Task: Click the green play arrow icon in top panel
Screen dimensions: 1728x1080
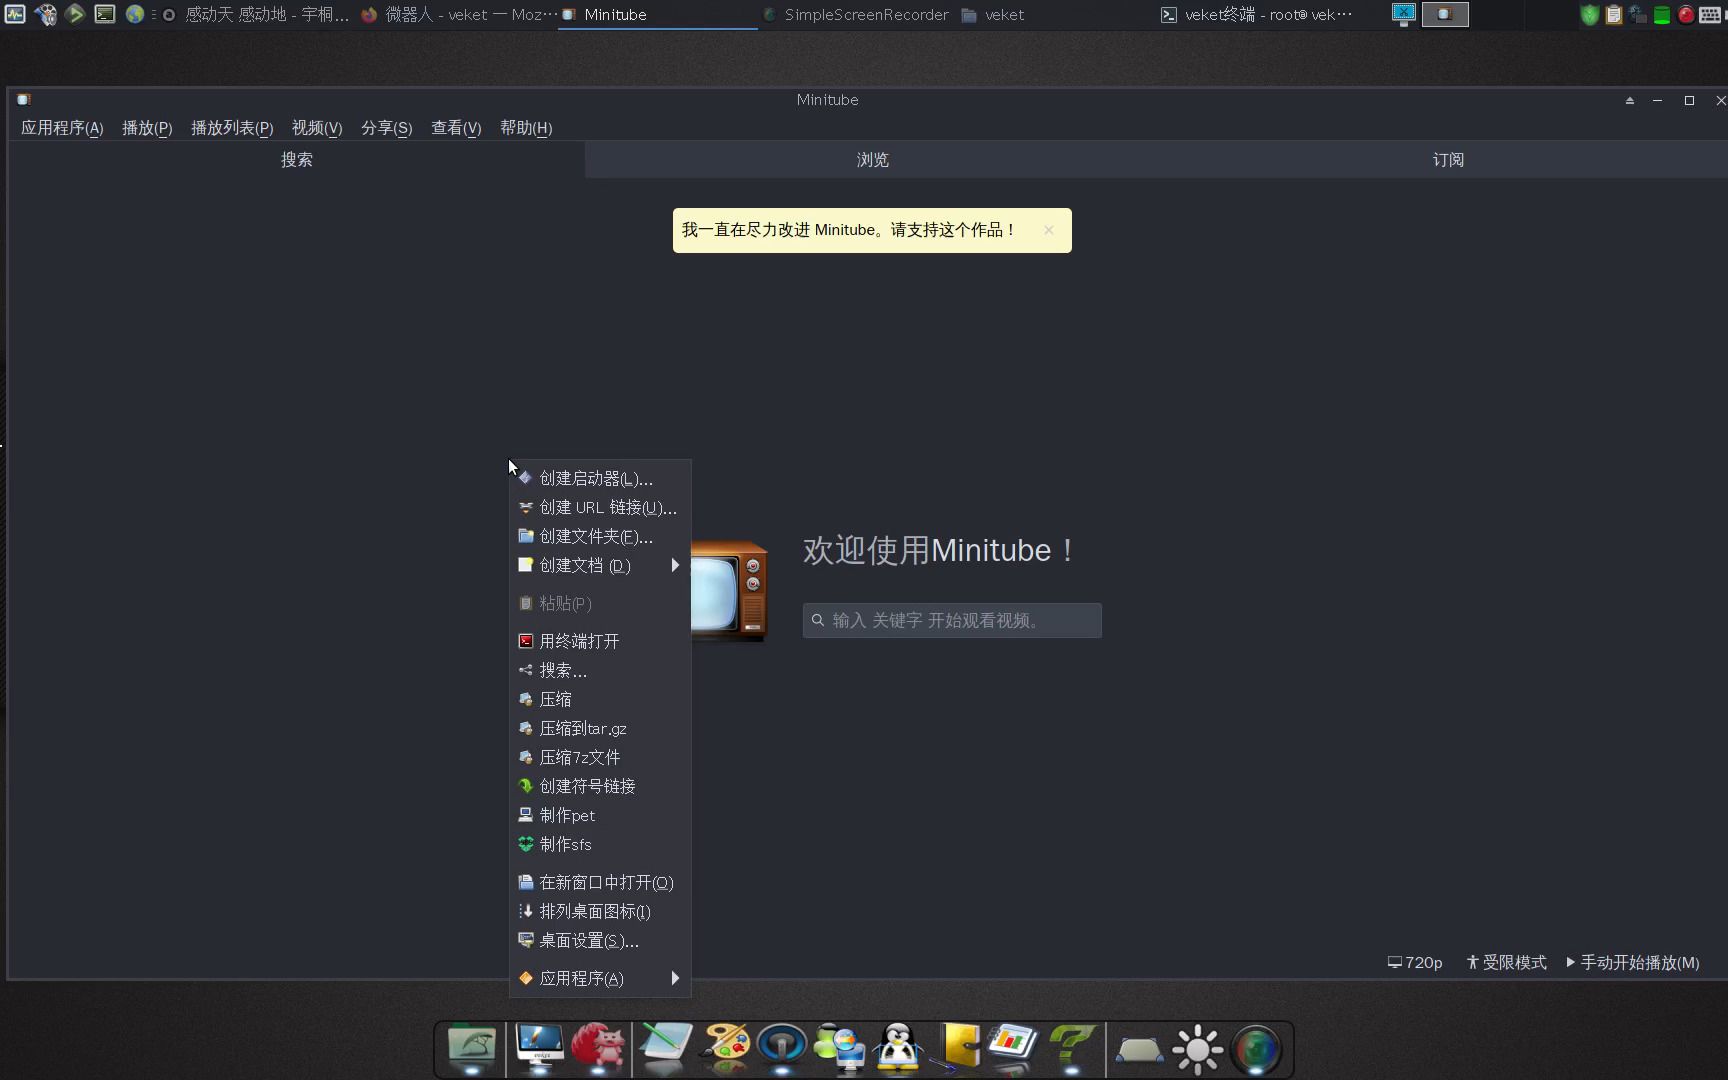Action: point(75,14)
